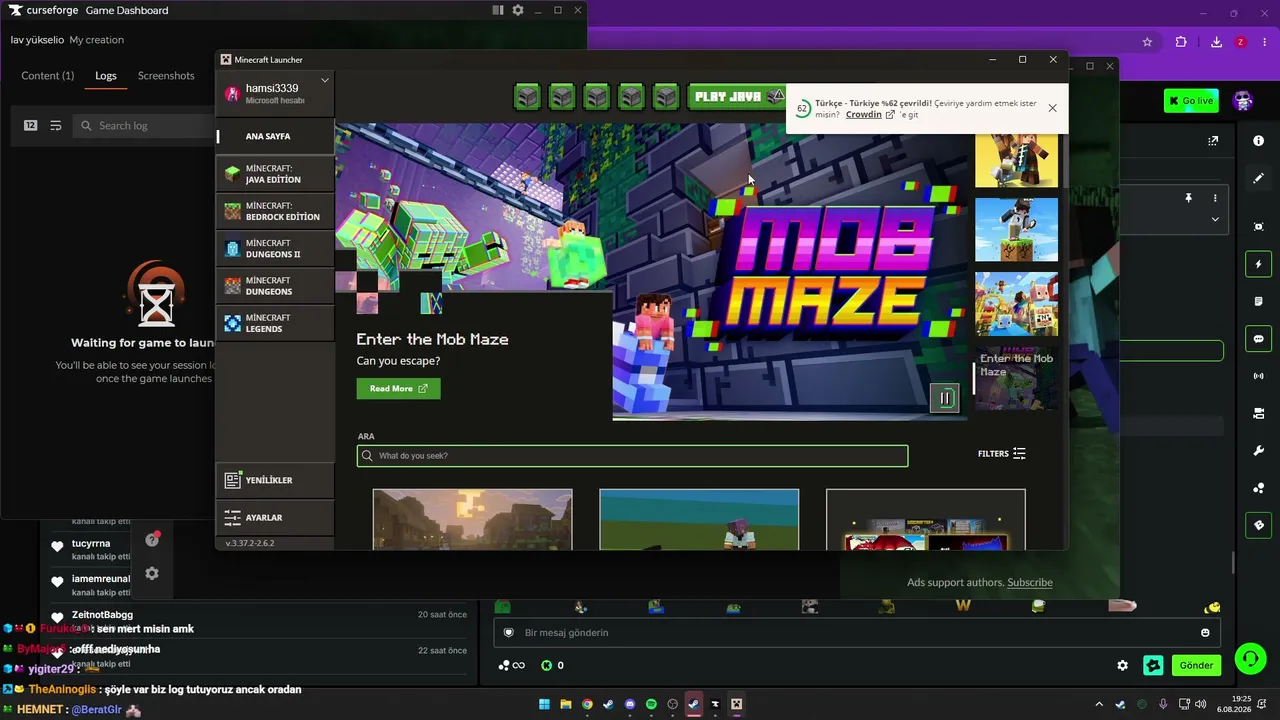Go to Ana Sayfa in Minecraft Launcher
Image resolution: width=1280 pixels, height=720 pixels.
click(x=275, y=136)
